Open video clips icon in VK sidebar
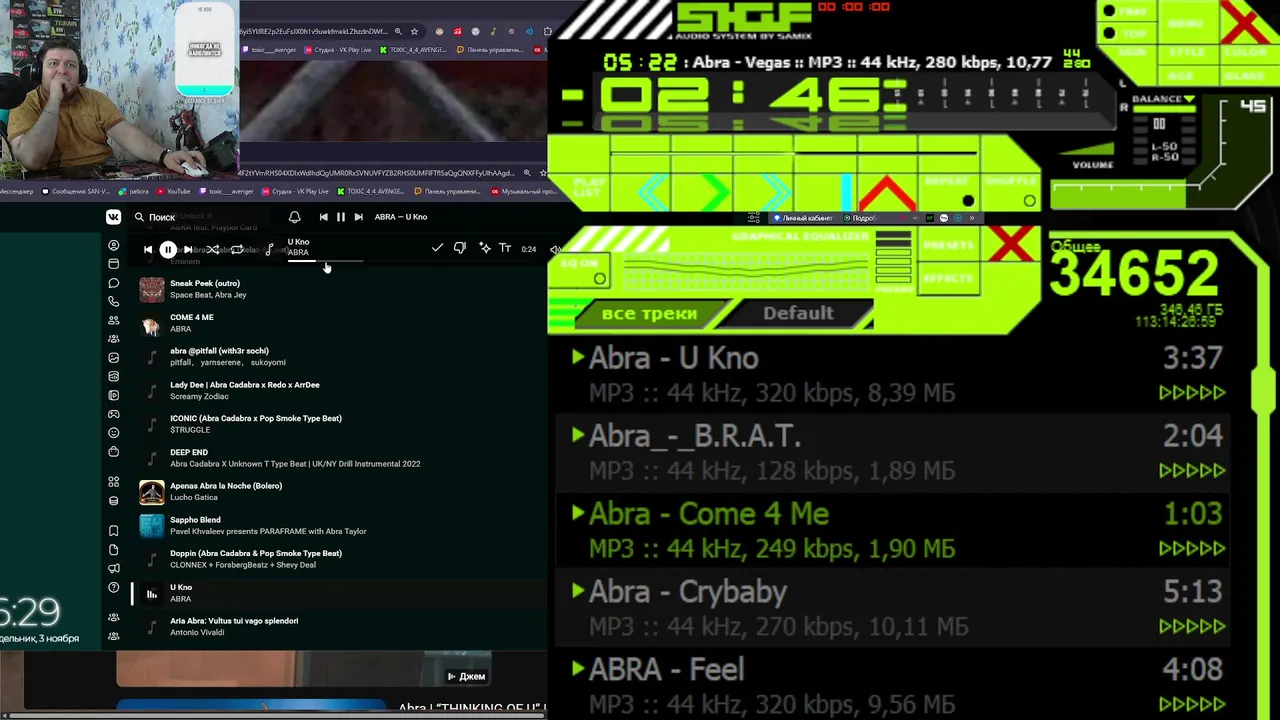Image resolution: width=1280 pixels, height=720 pixels. point(114,396)
